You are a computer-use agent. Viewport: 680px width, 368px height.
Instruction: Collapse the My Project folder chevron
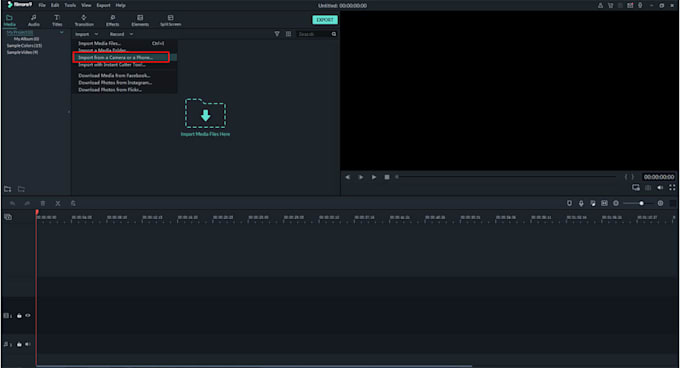(x=62, y=33)
